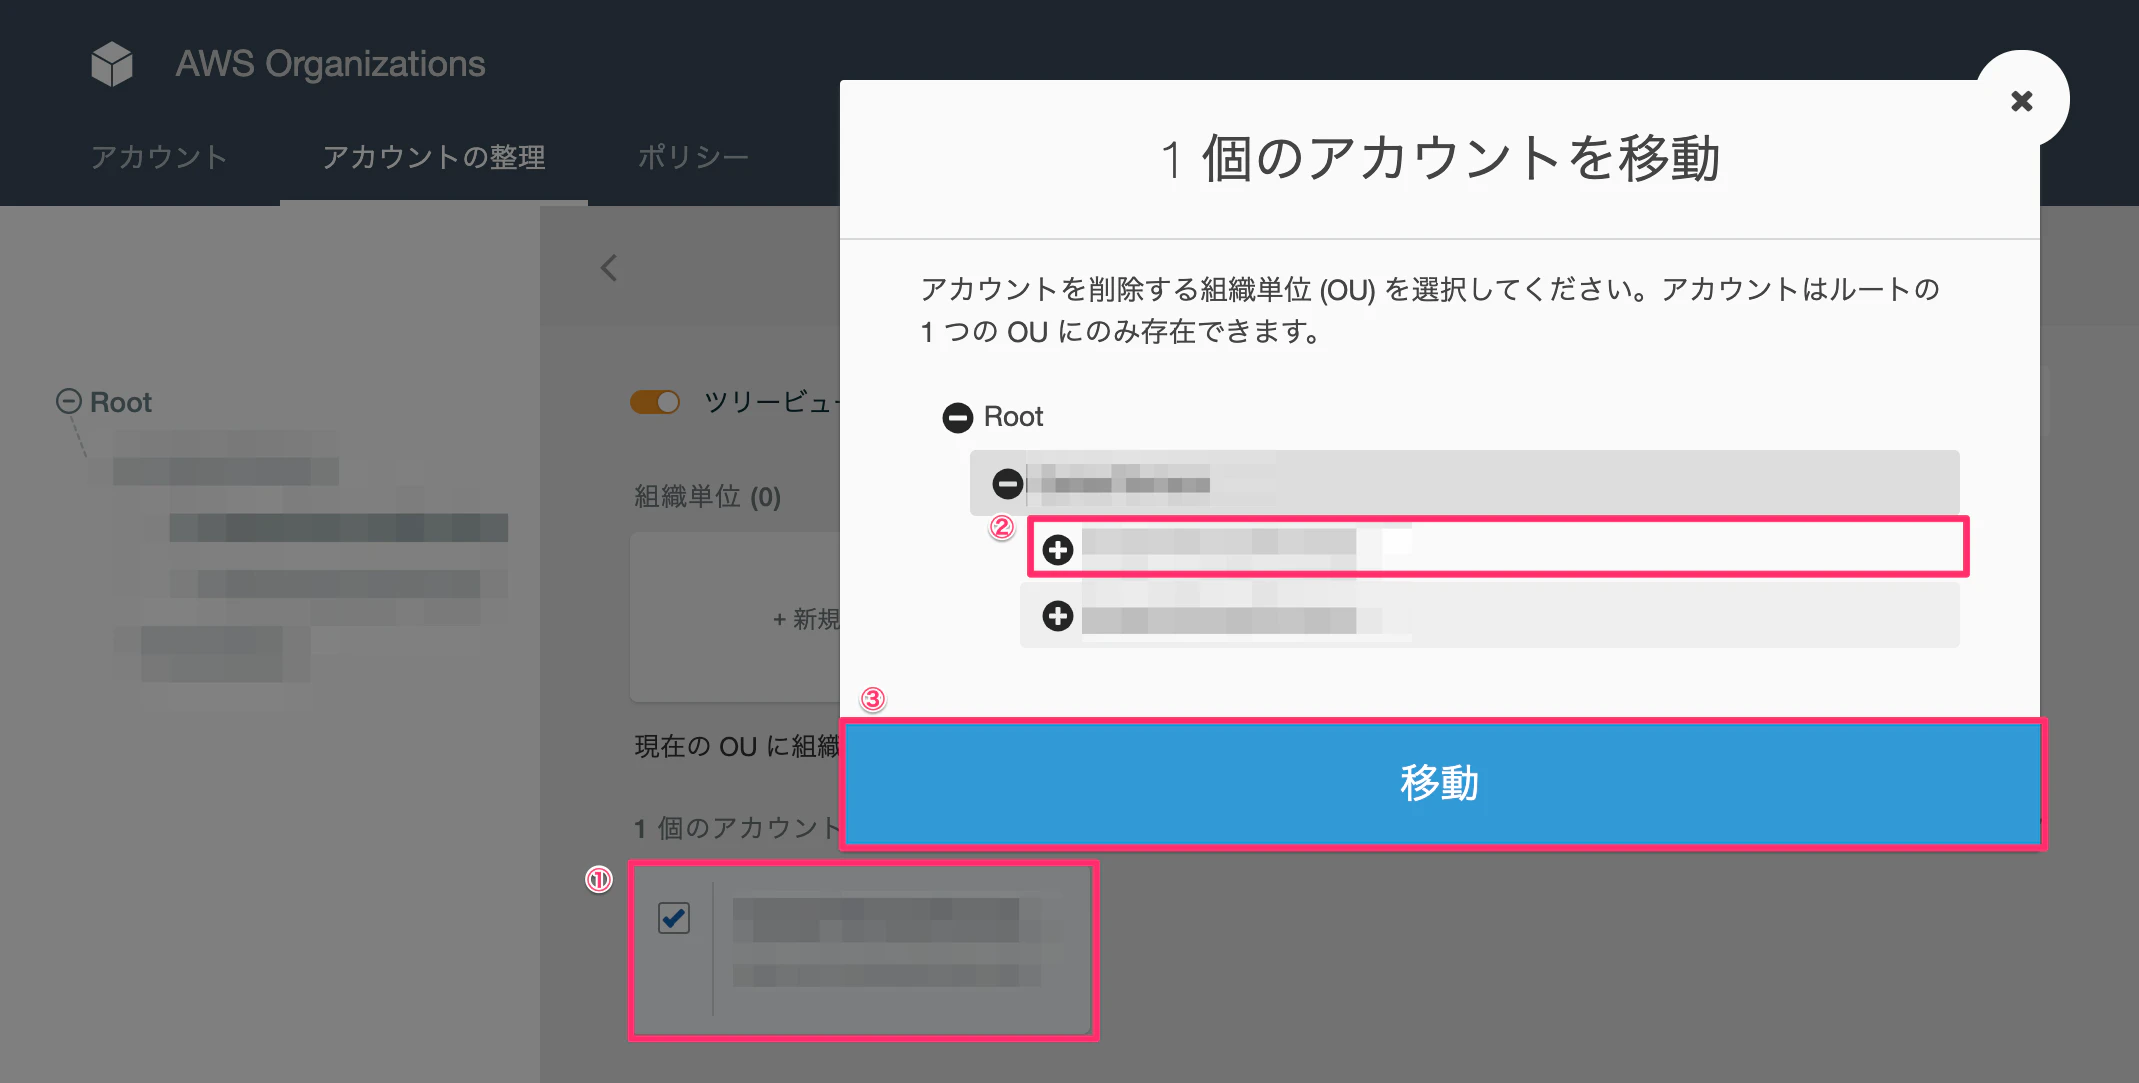Click the dialog title 1 個のアカウントを移動
The width and height of the screenshot is (2139, 1083).
click(1440, 158)
